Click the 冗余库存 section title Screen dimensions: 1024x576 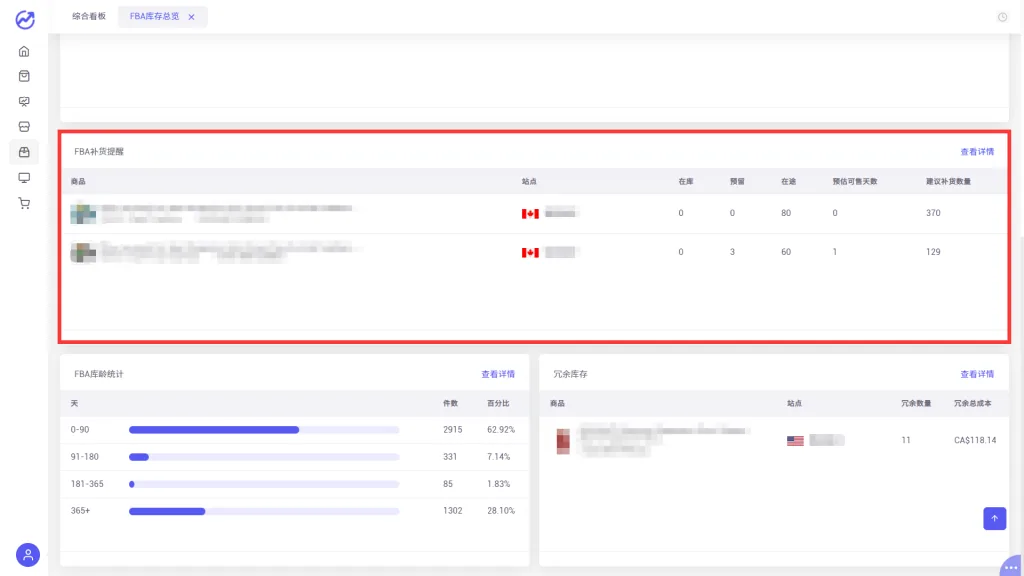[x=570, y=374]
